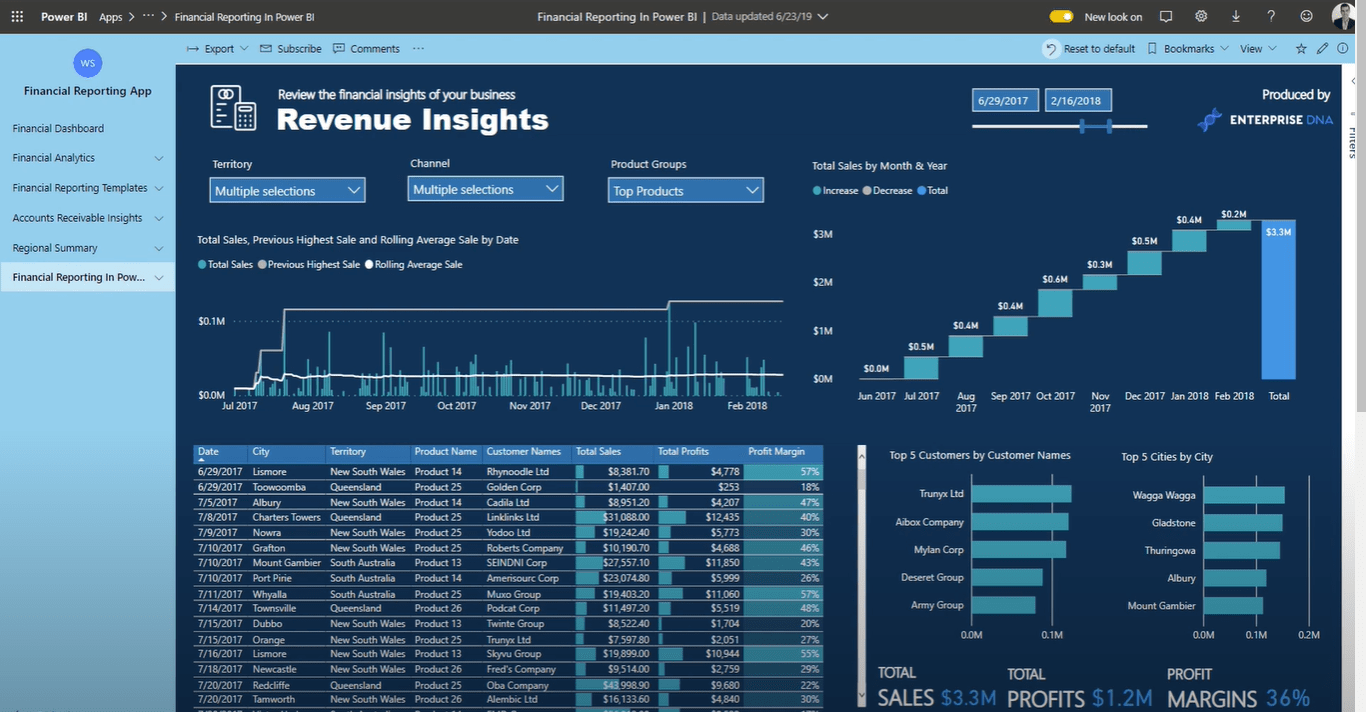Expand the Financial Reporting Templates section
1366x712 pixels.
(159, 188)
